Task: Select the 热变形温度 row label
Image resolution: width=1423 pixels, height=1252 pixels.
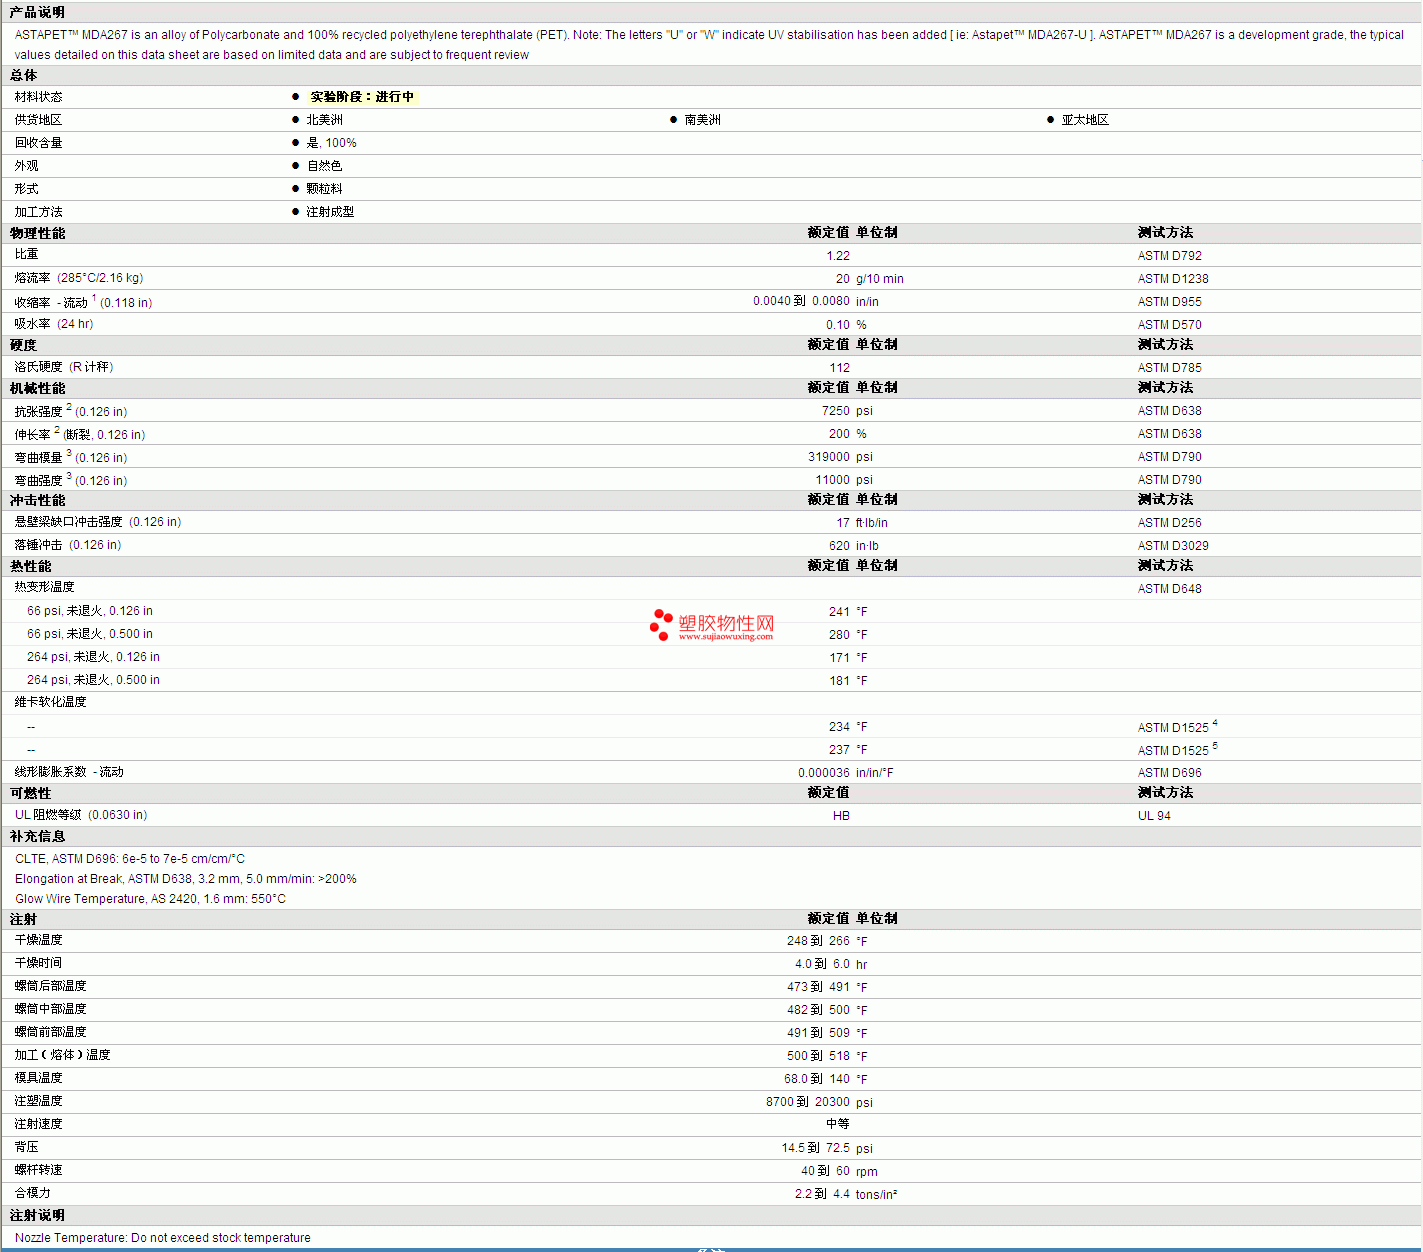Action: pos(44,587)
